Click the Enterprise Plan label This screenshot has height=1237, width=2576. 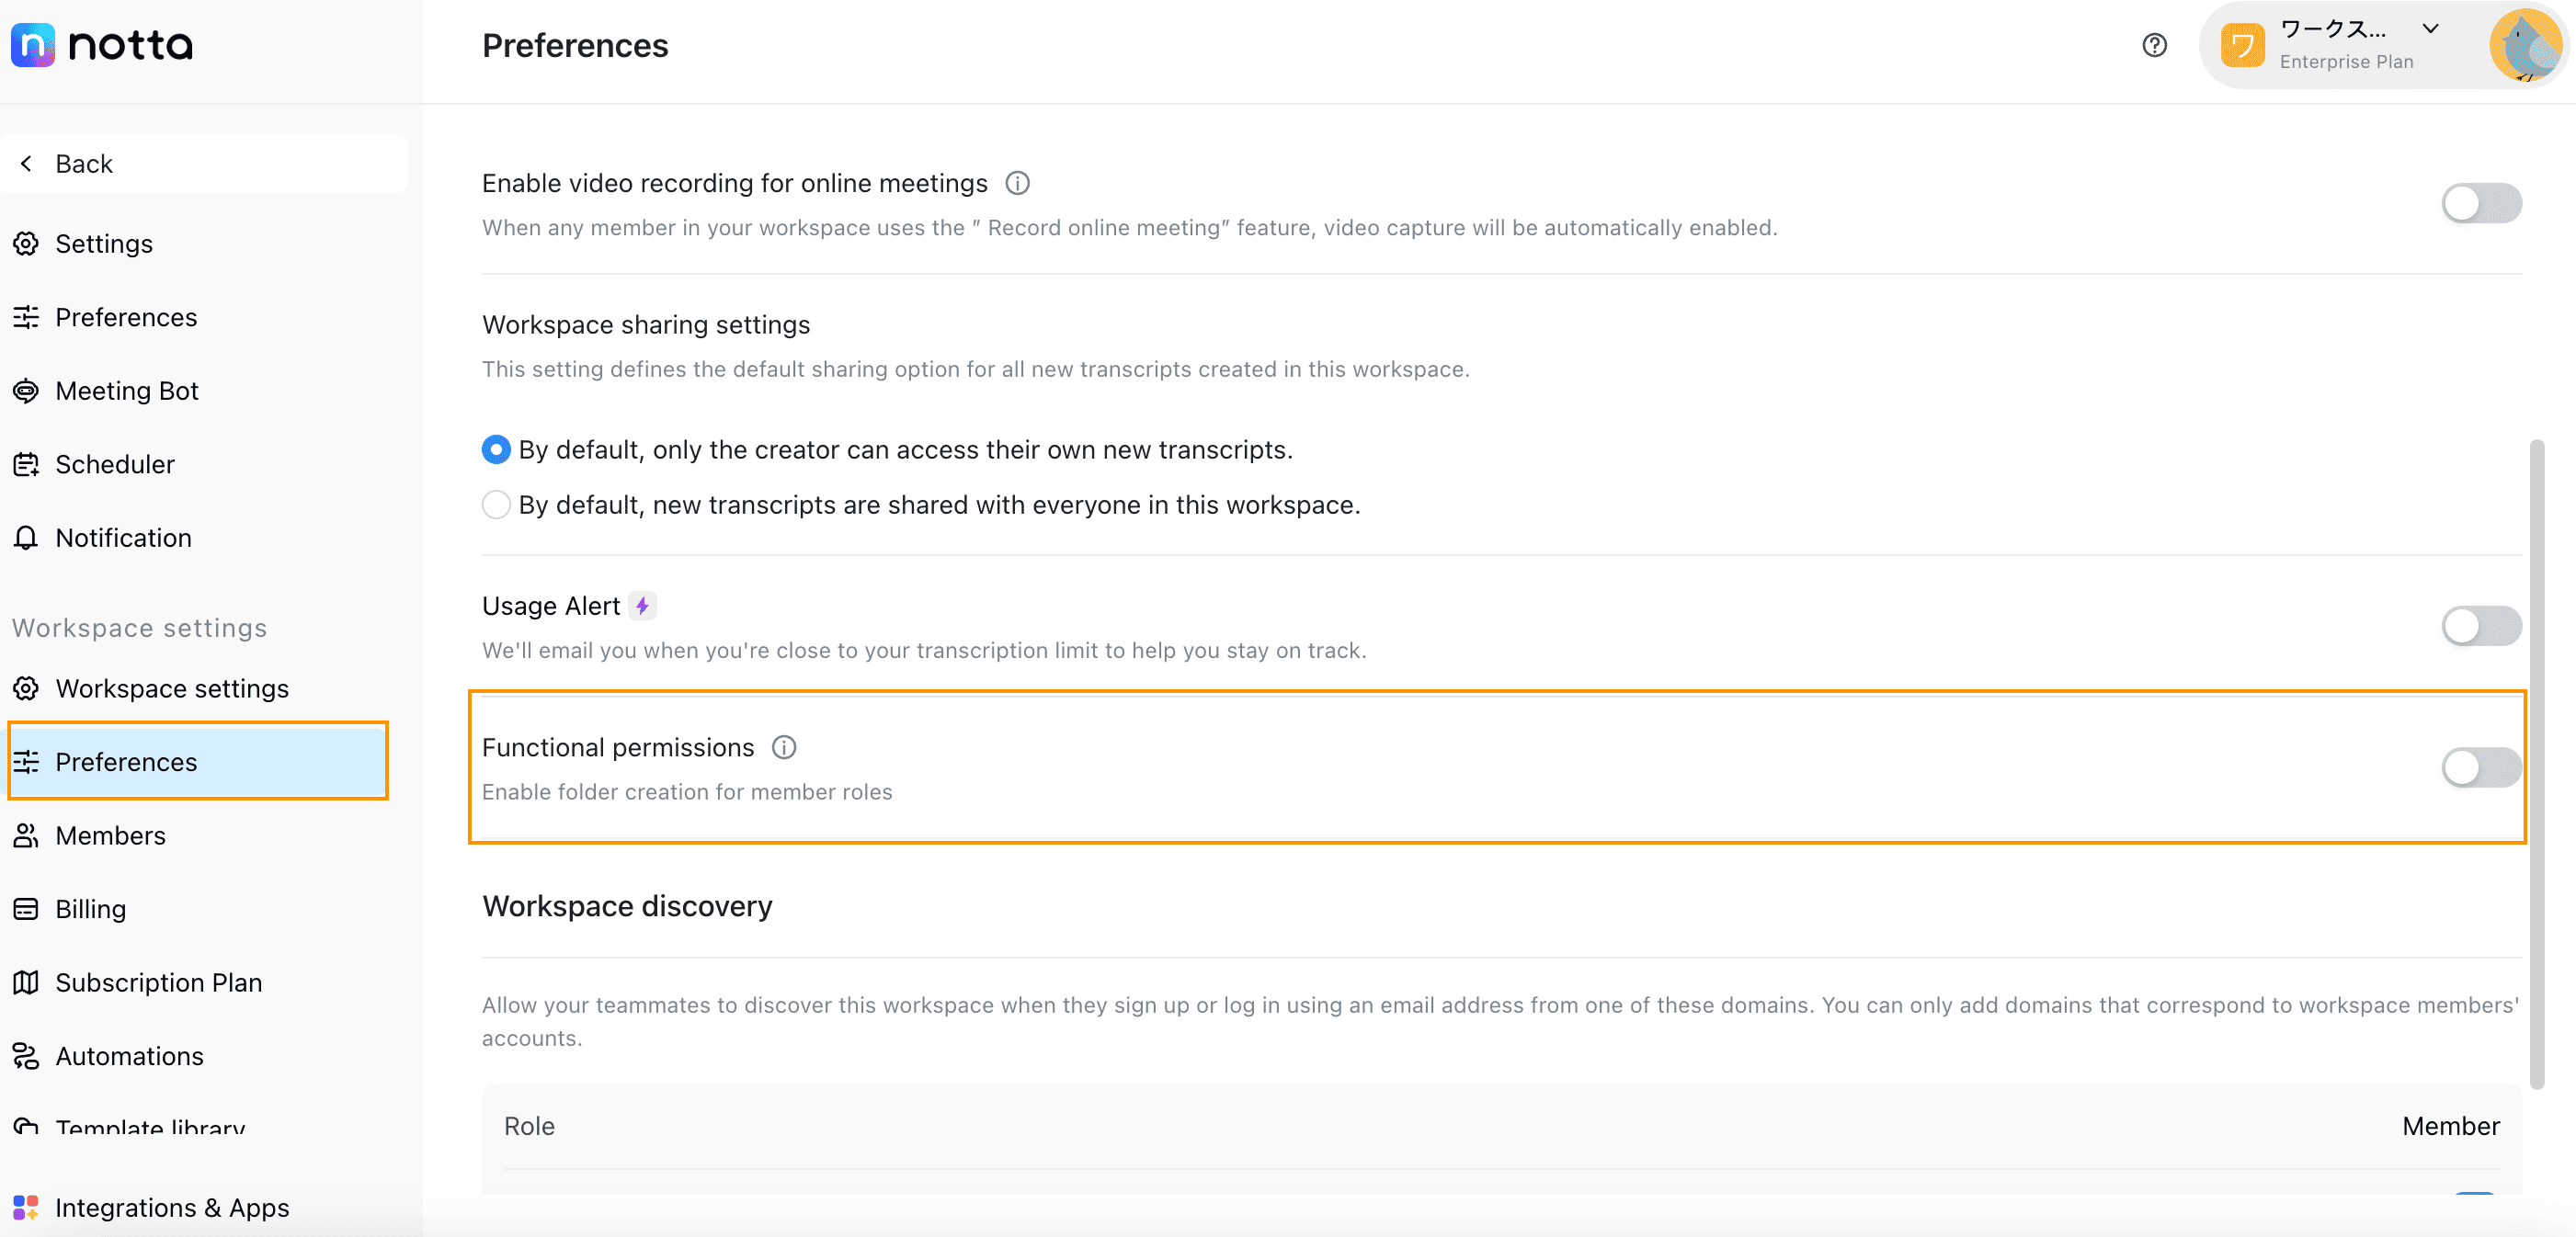tap(2346, 61)
